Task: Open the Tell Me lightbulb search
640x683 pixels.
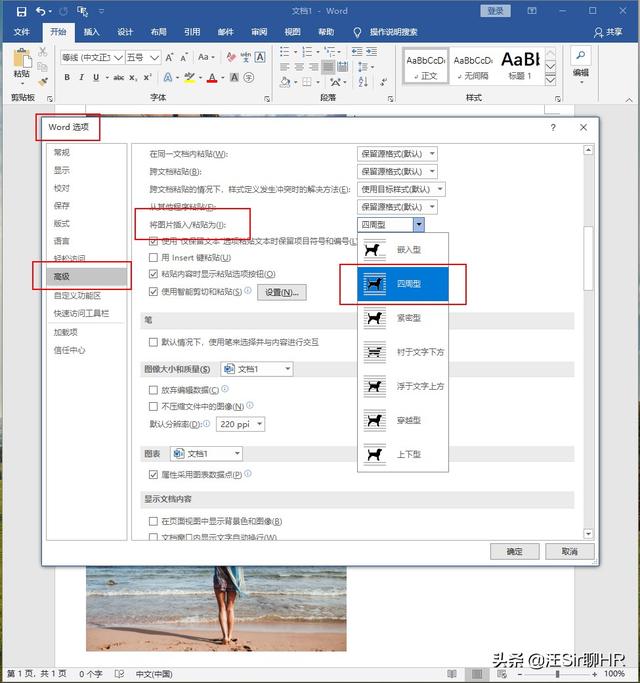Action: coord(357,32)
